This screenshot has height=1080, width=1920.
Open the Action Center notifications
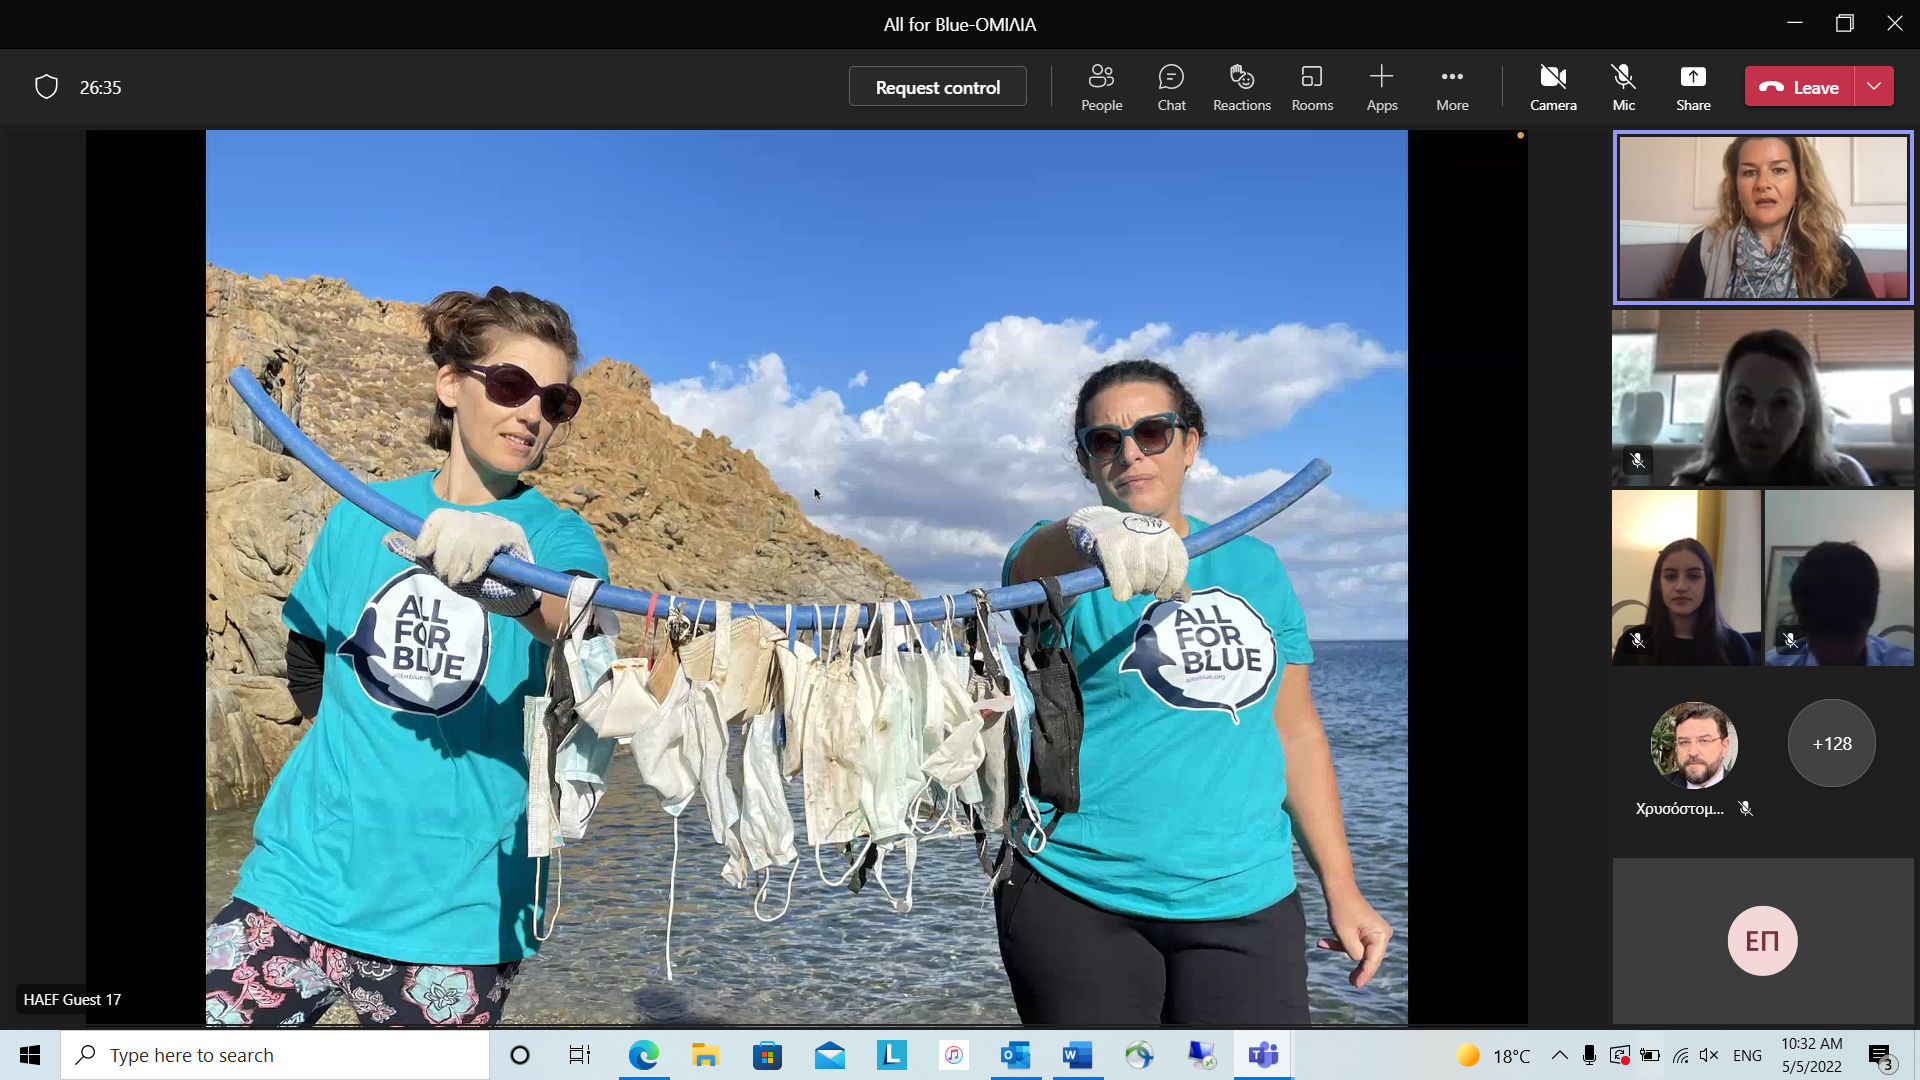[x=1881, y=1056]
